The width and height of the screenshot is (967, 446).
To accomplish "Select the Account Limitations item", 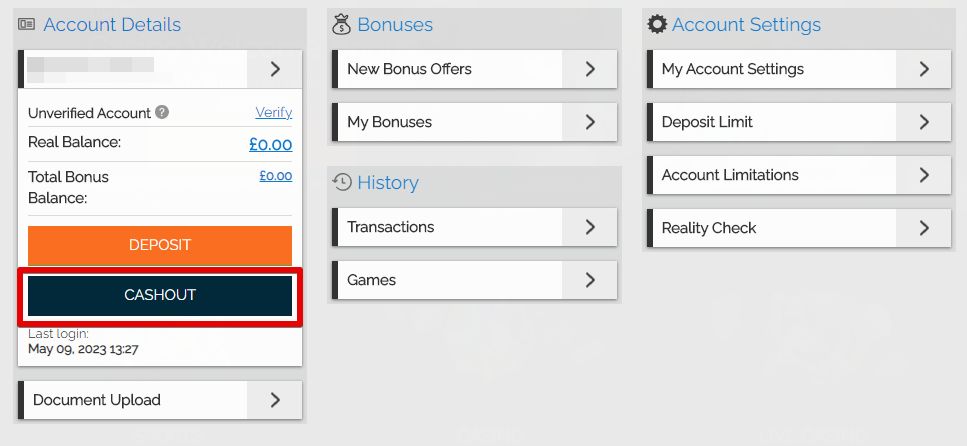I will pyautogui.click(x=799, y=175).
